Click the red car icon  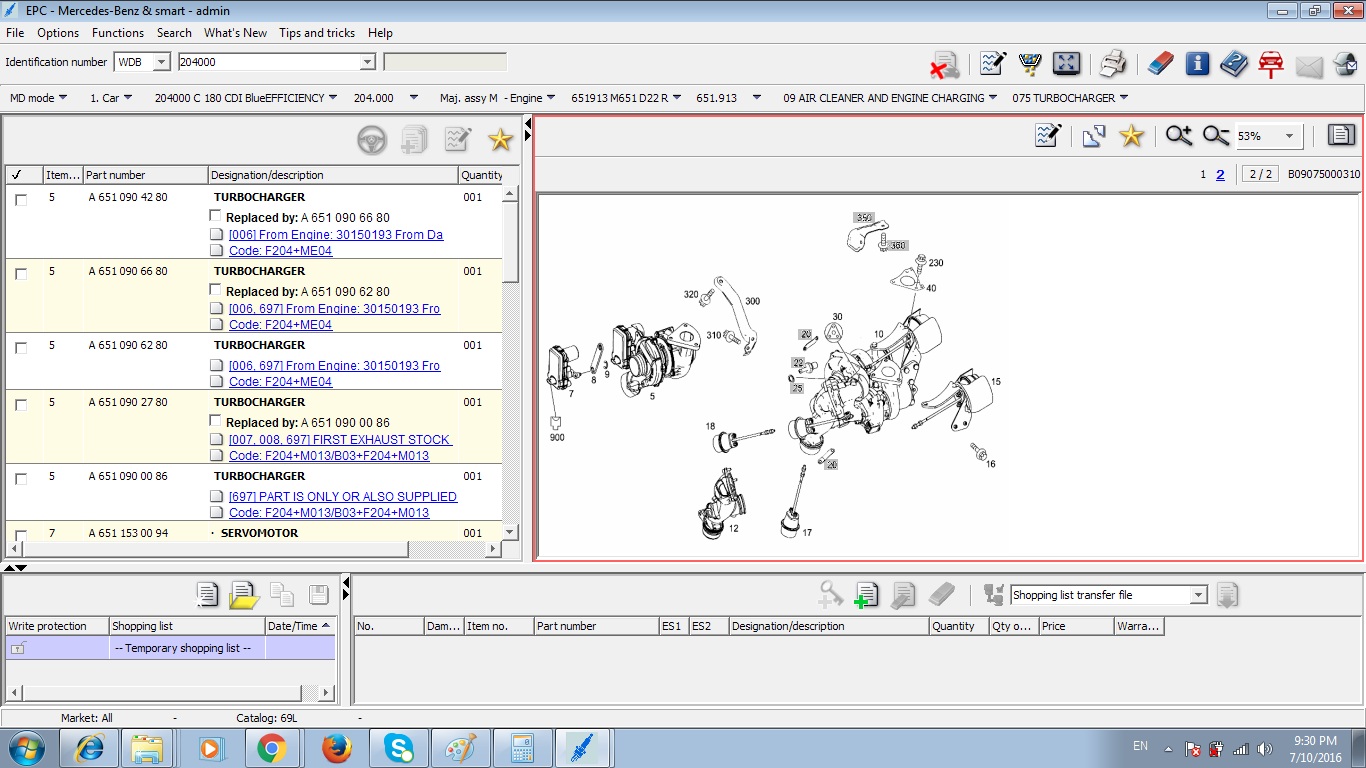tap(1271, 64)
